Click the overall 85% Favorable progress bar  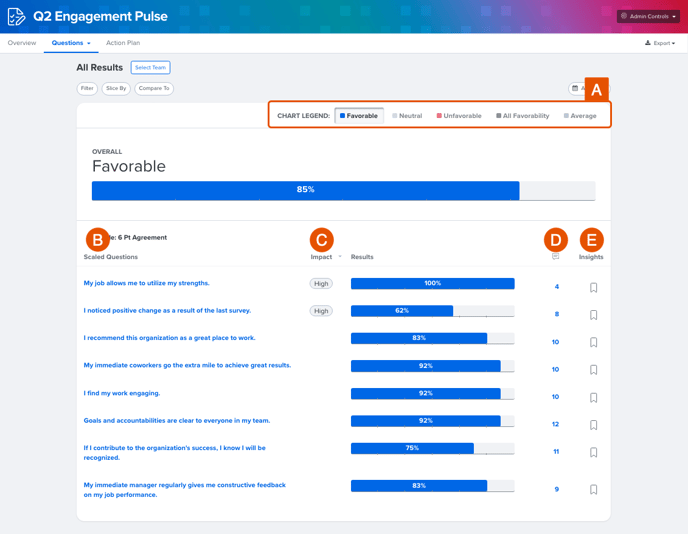point(344,191)
